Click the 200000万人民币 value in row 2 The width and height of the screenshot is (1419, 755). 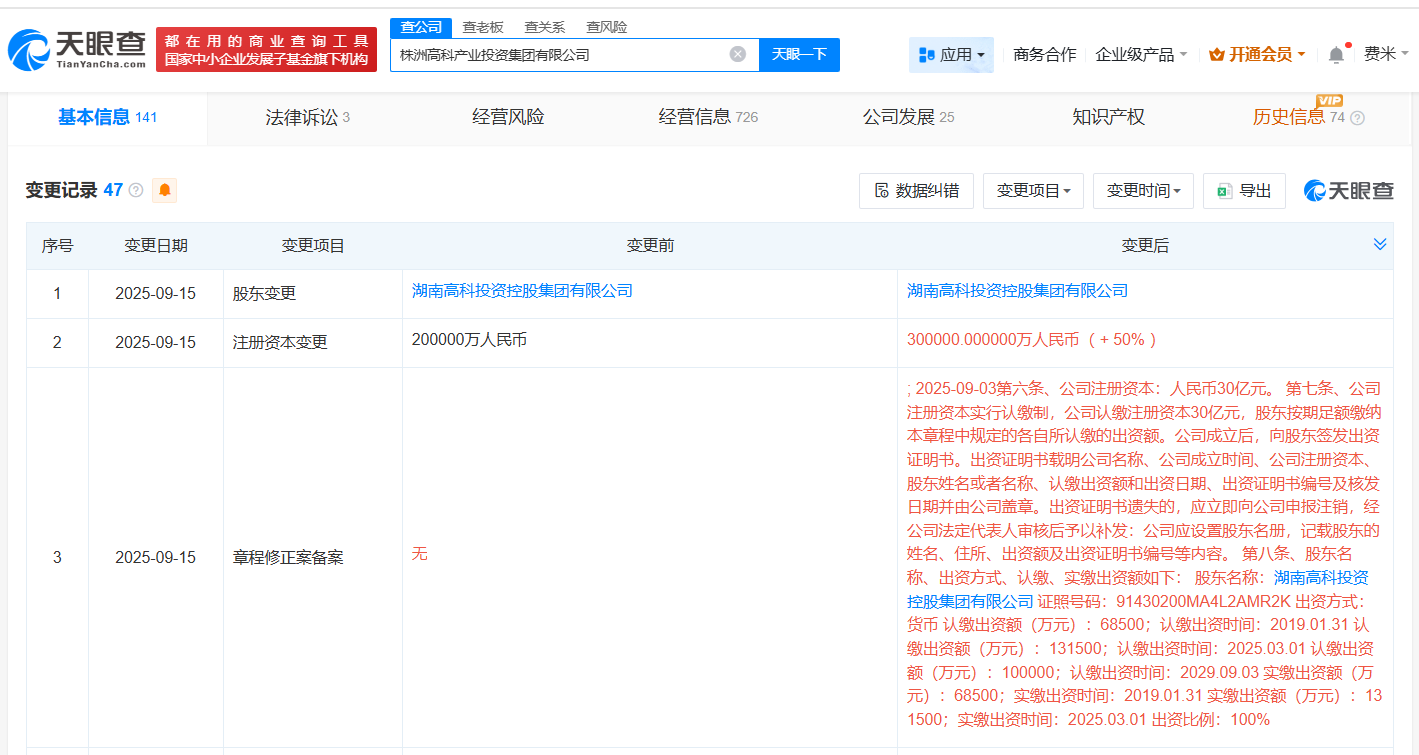coord(469,340)
